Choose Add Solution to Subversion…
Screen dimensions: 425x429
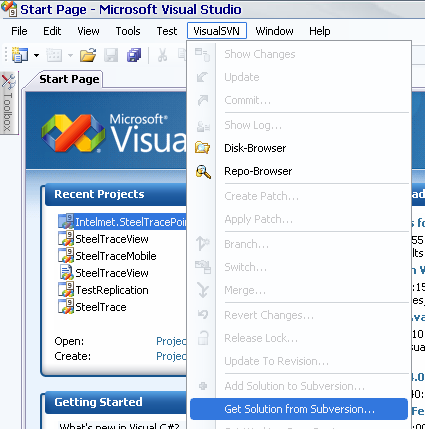coord(299,386)
